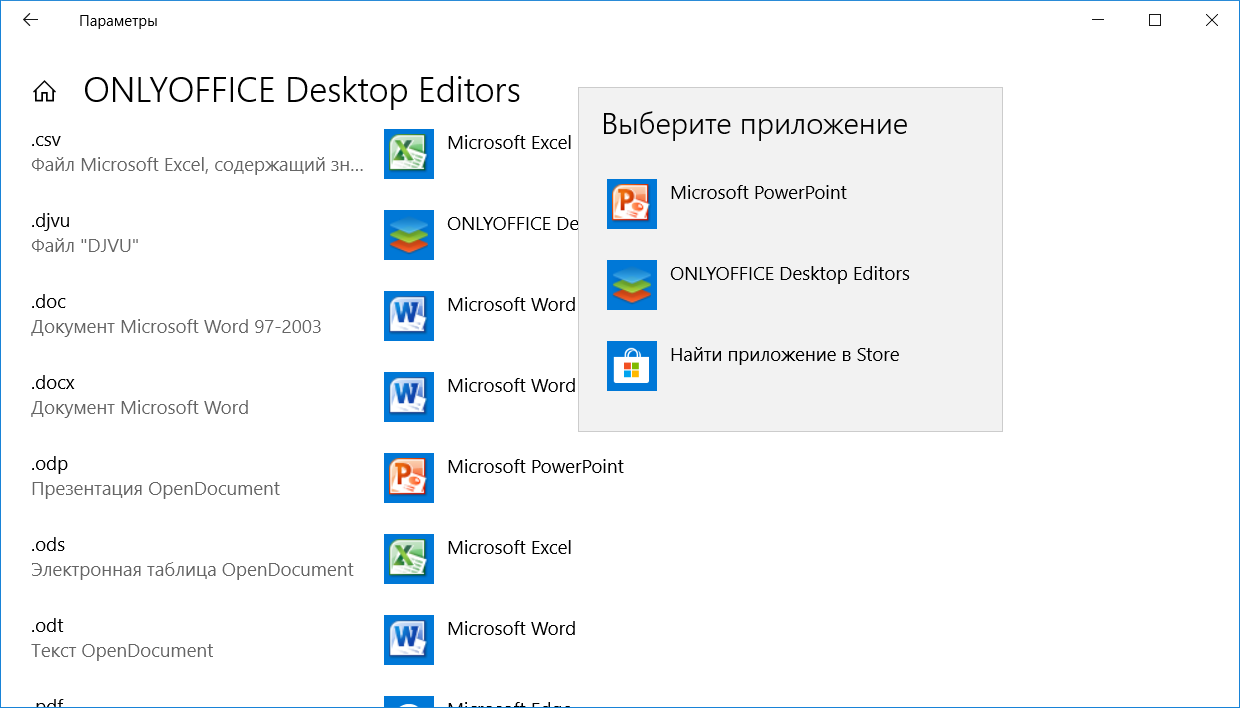Screen dimensions: 1240x708
Task: Click 'Файл "DJVU"' description
Action: [x=85, y=246]
